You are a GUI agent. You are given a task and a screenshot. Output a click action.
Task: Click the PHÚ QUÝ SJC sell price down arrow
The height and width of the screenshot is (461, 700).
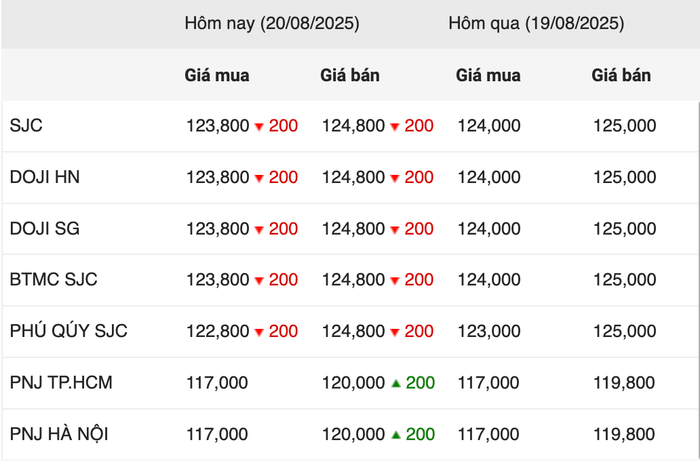tap(395, 332)
